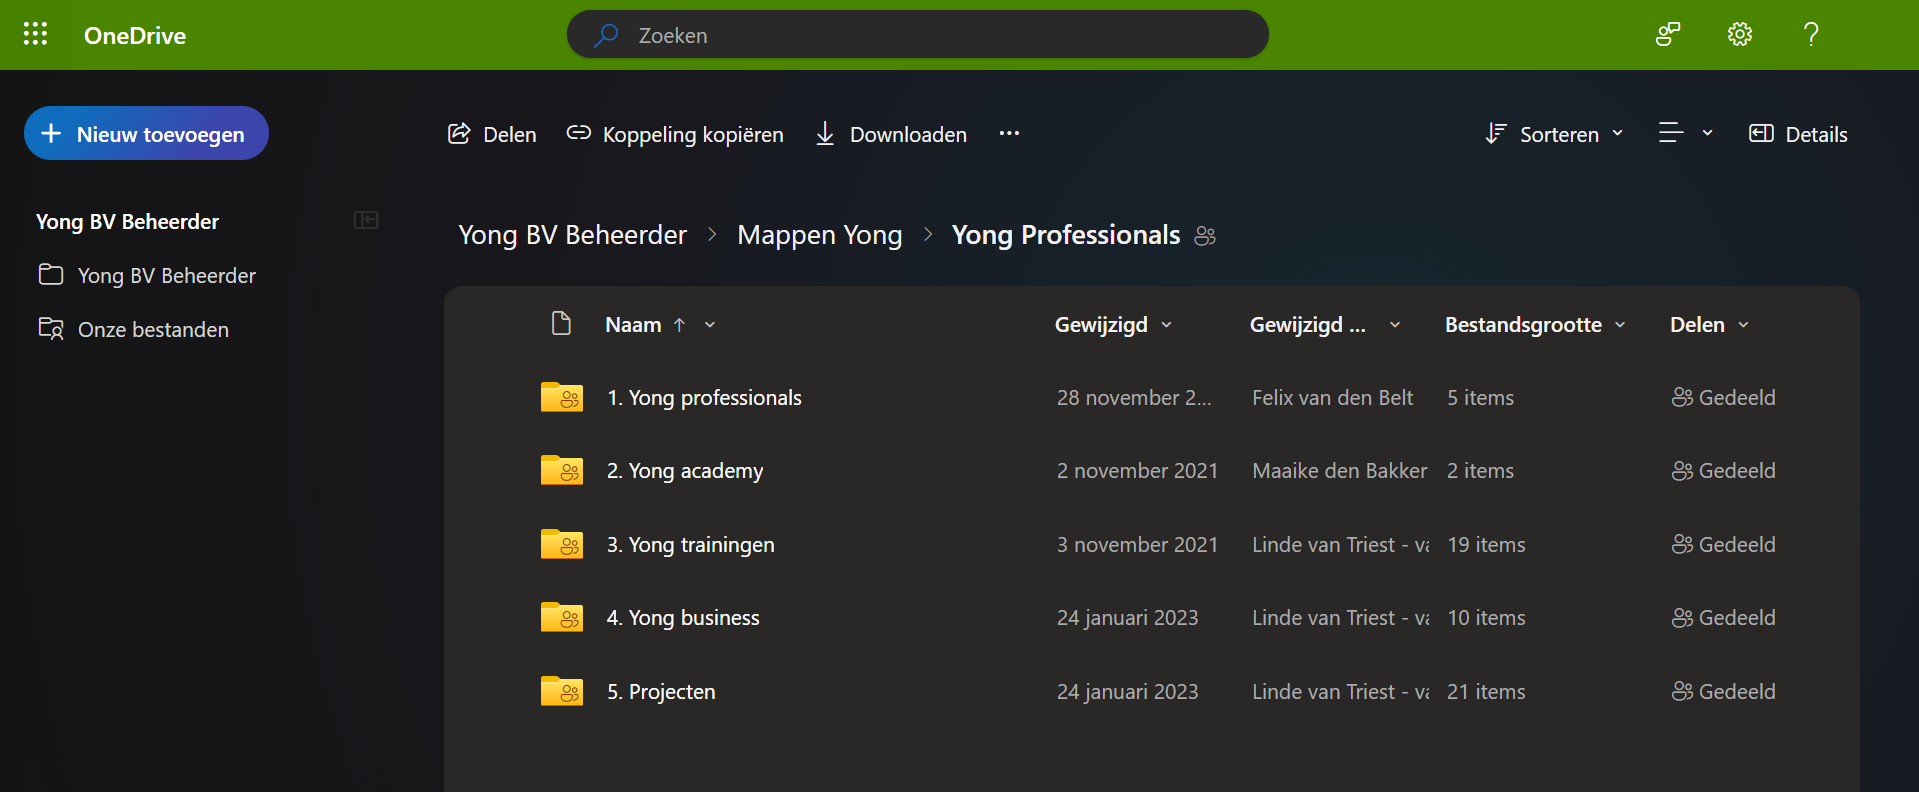Navigate to Mappen Yong breadcrumb
The width and height of the screenshot is (1919, 792).
tap(820, 235)
